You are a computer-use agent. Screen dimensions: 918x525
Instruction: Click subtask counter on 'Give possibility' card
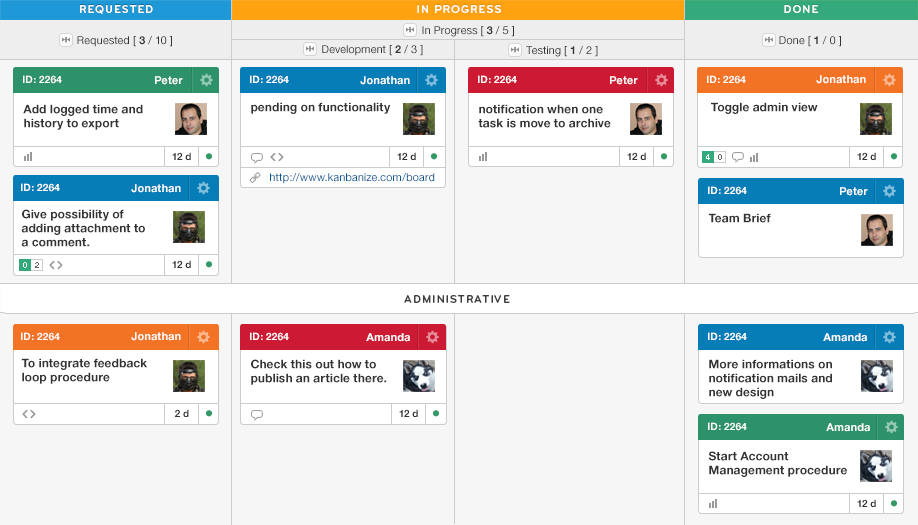[31, 265]
